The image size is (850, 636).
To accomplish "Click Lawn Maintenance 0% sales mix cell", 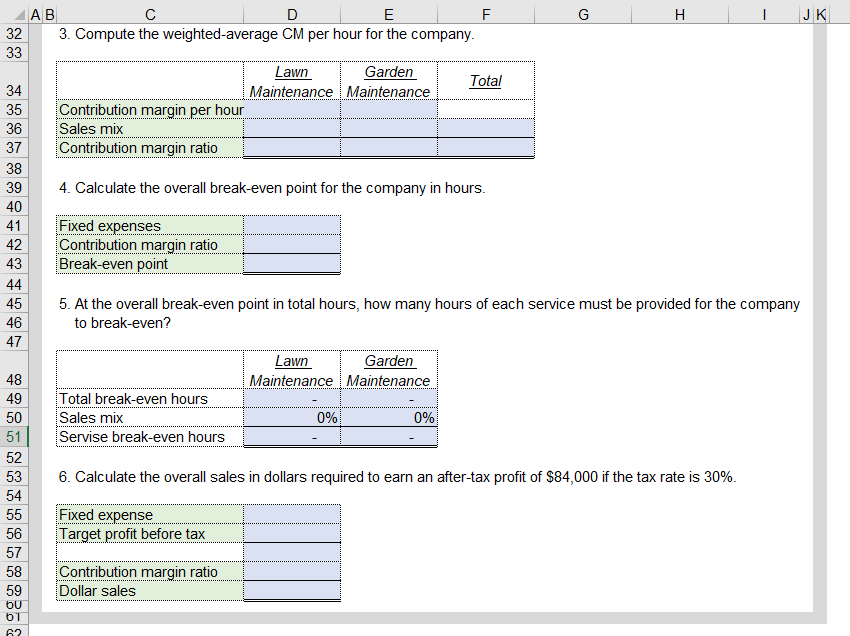I will tap(292, 417).
